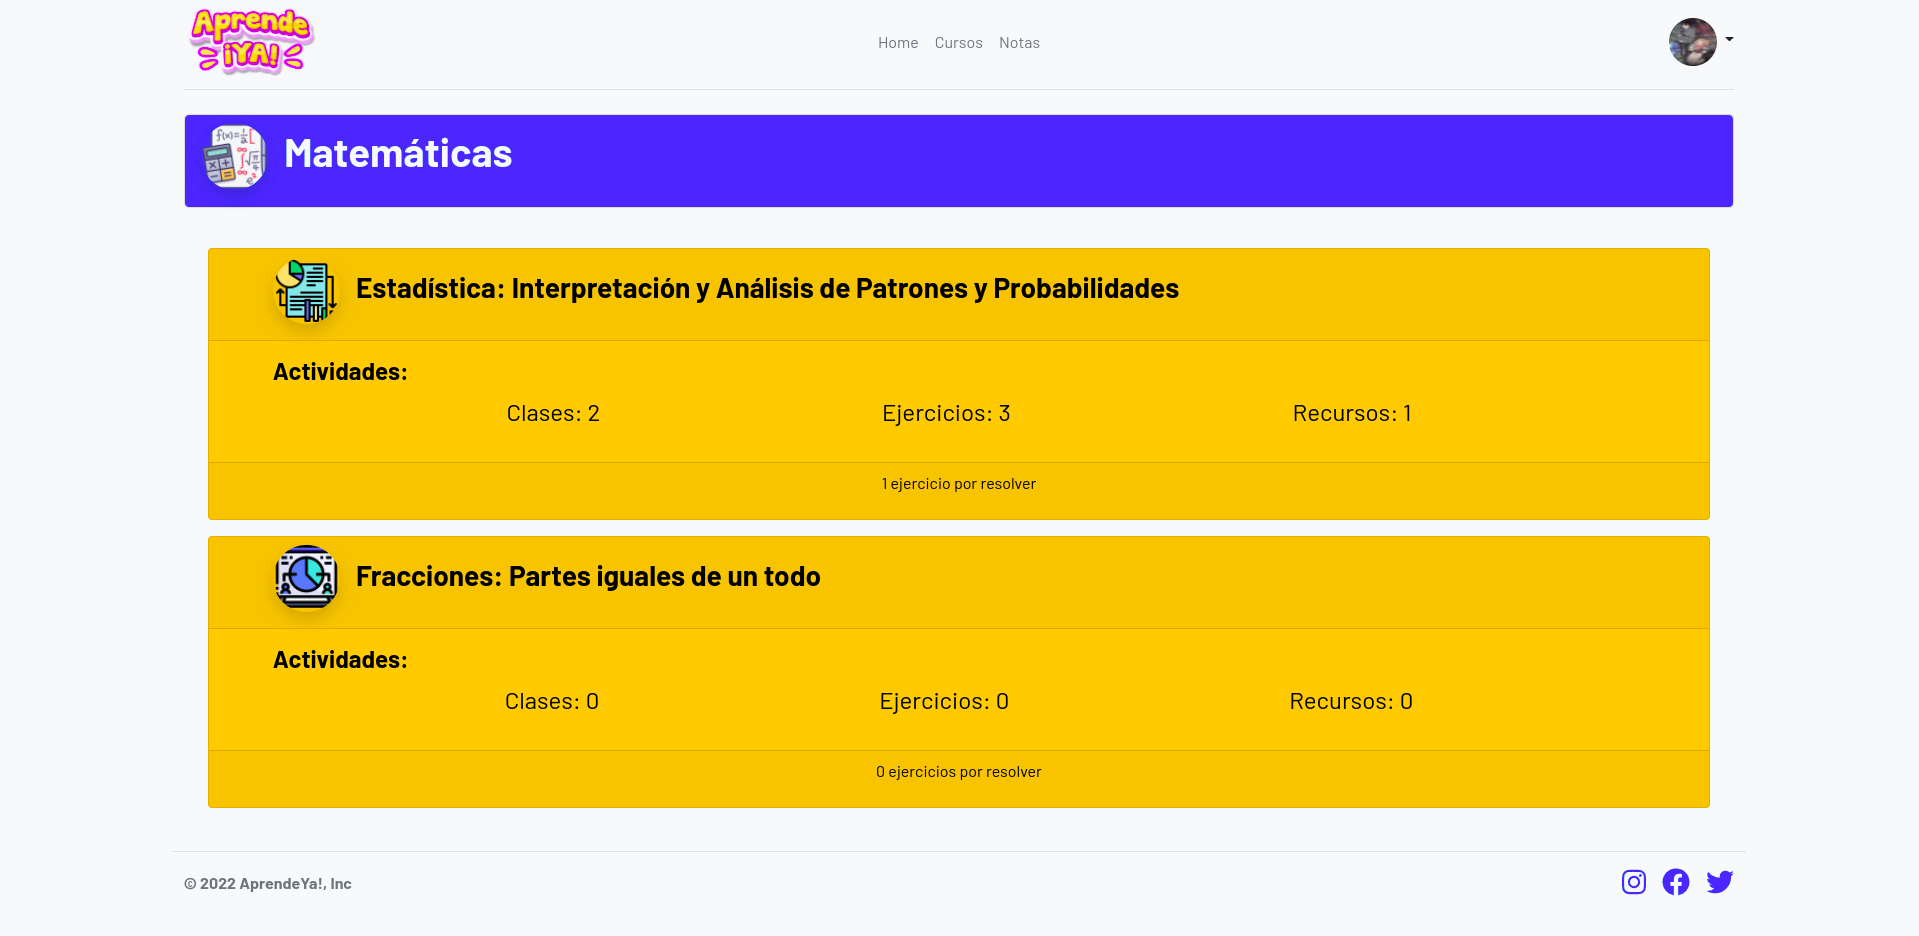Click the Aprende ¡YA! logo
This screenshot has height=936, width=1919.
[250, 42]
